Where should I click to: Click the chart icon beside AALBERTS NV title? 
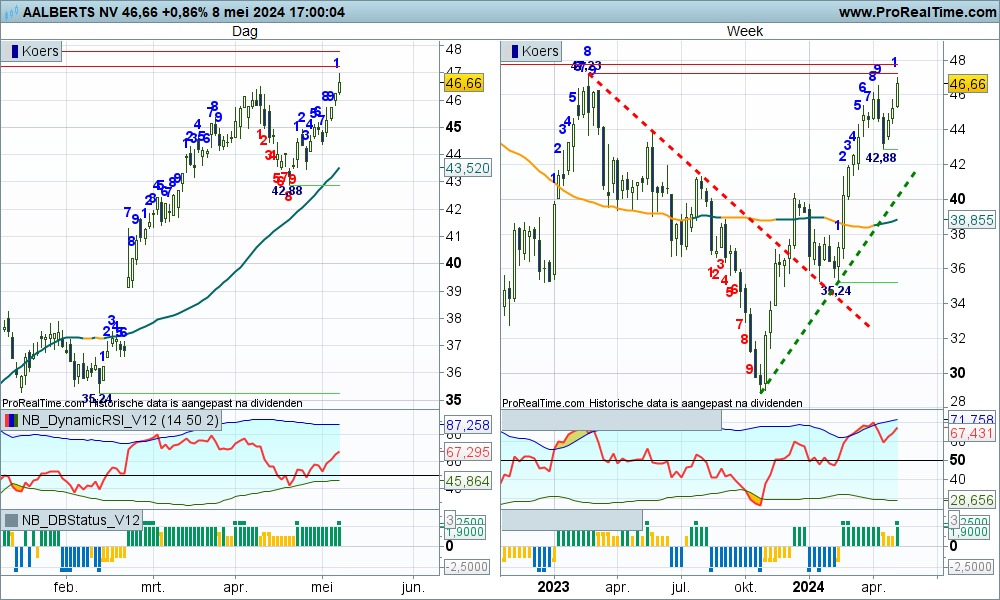11,12
